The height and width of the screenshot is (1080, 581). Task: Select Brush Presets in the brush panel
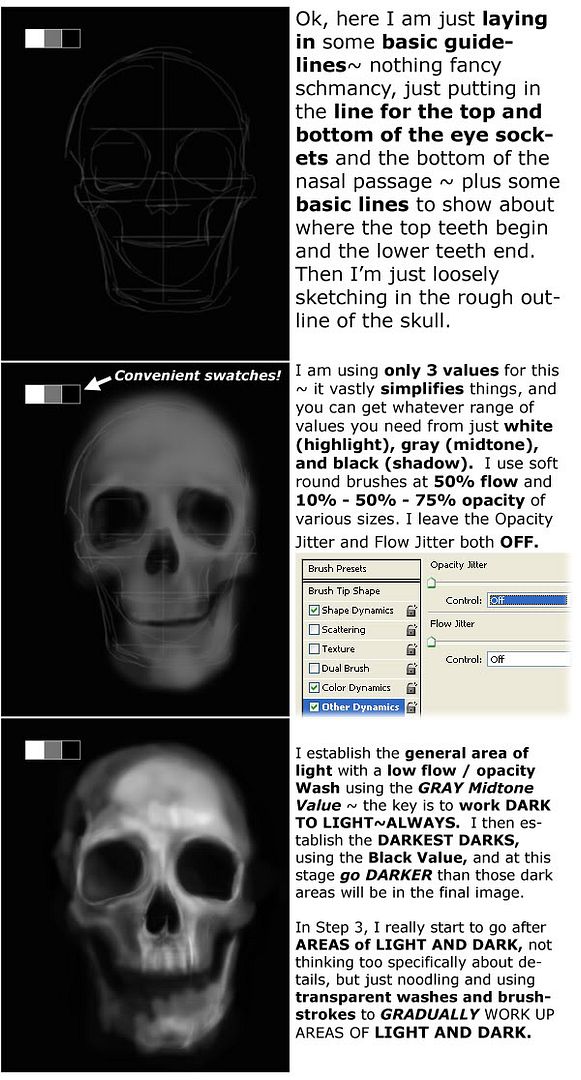point(361,569)
